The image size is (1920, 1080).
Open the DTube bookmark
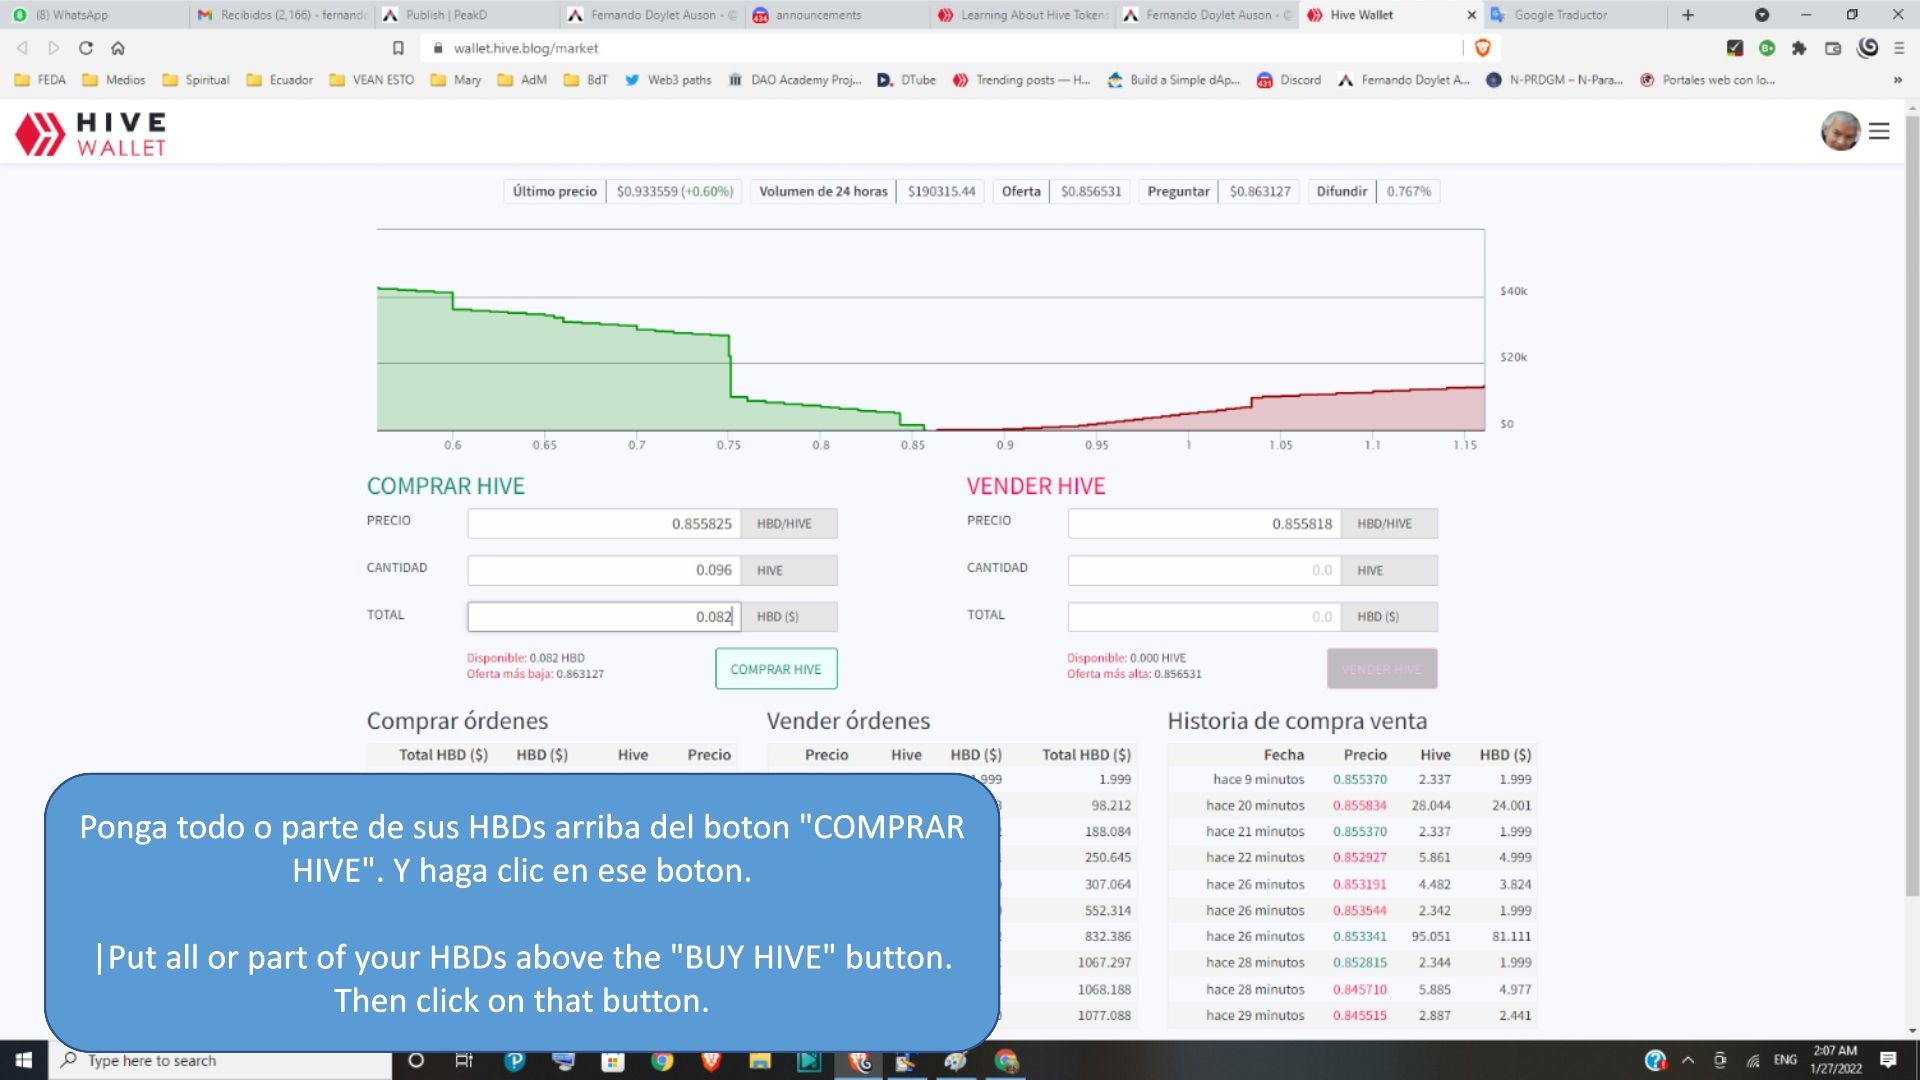907,80
